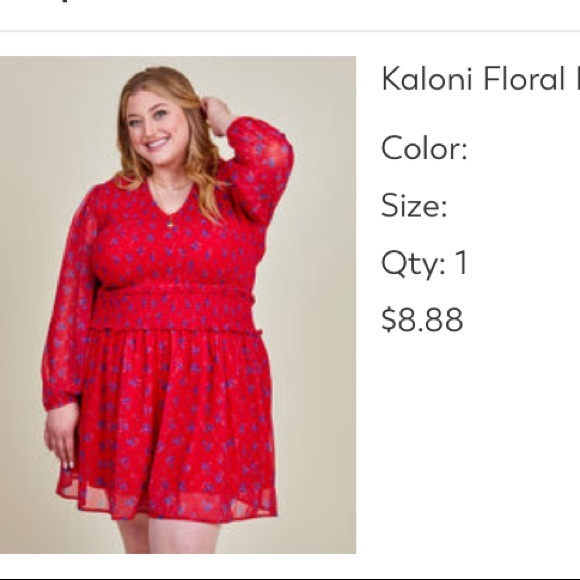Click the Size: label
This screenshot has width=580, height=580.
coord(414,205)
